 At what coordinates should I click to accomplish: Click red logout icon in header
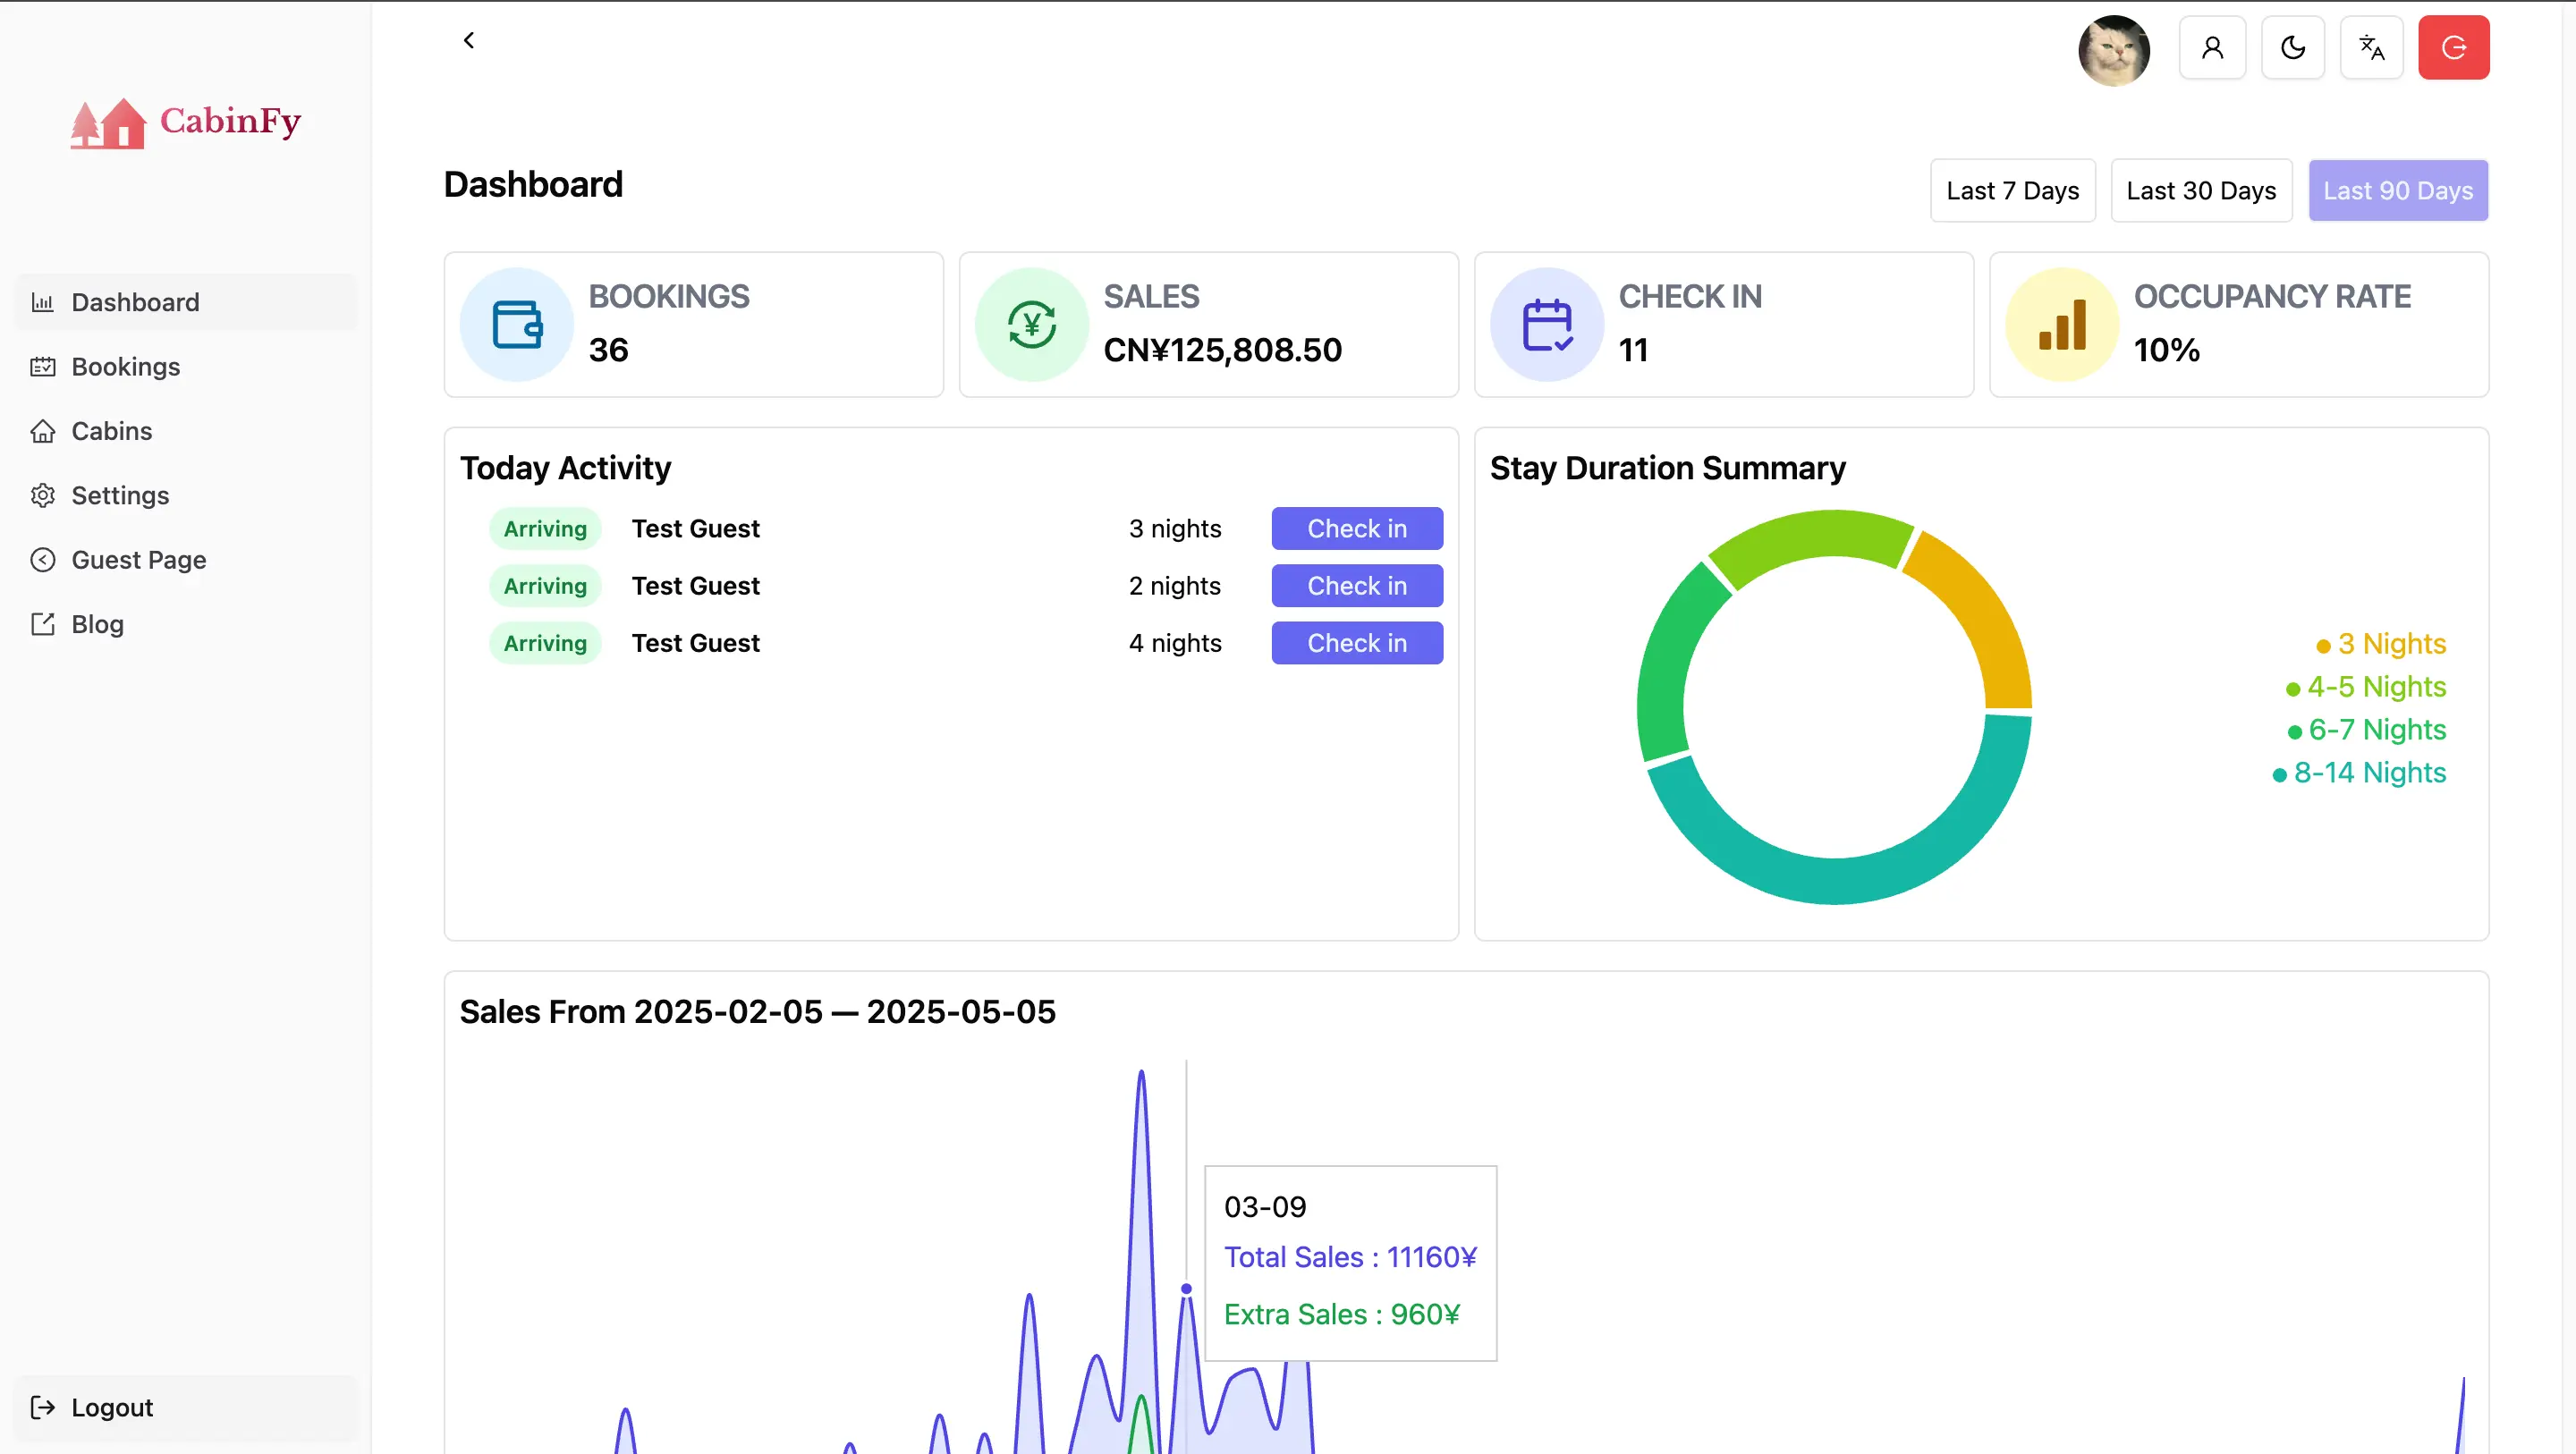pos(2453,47)
